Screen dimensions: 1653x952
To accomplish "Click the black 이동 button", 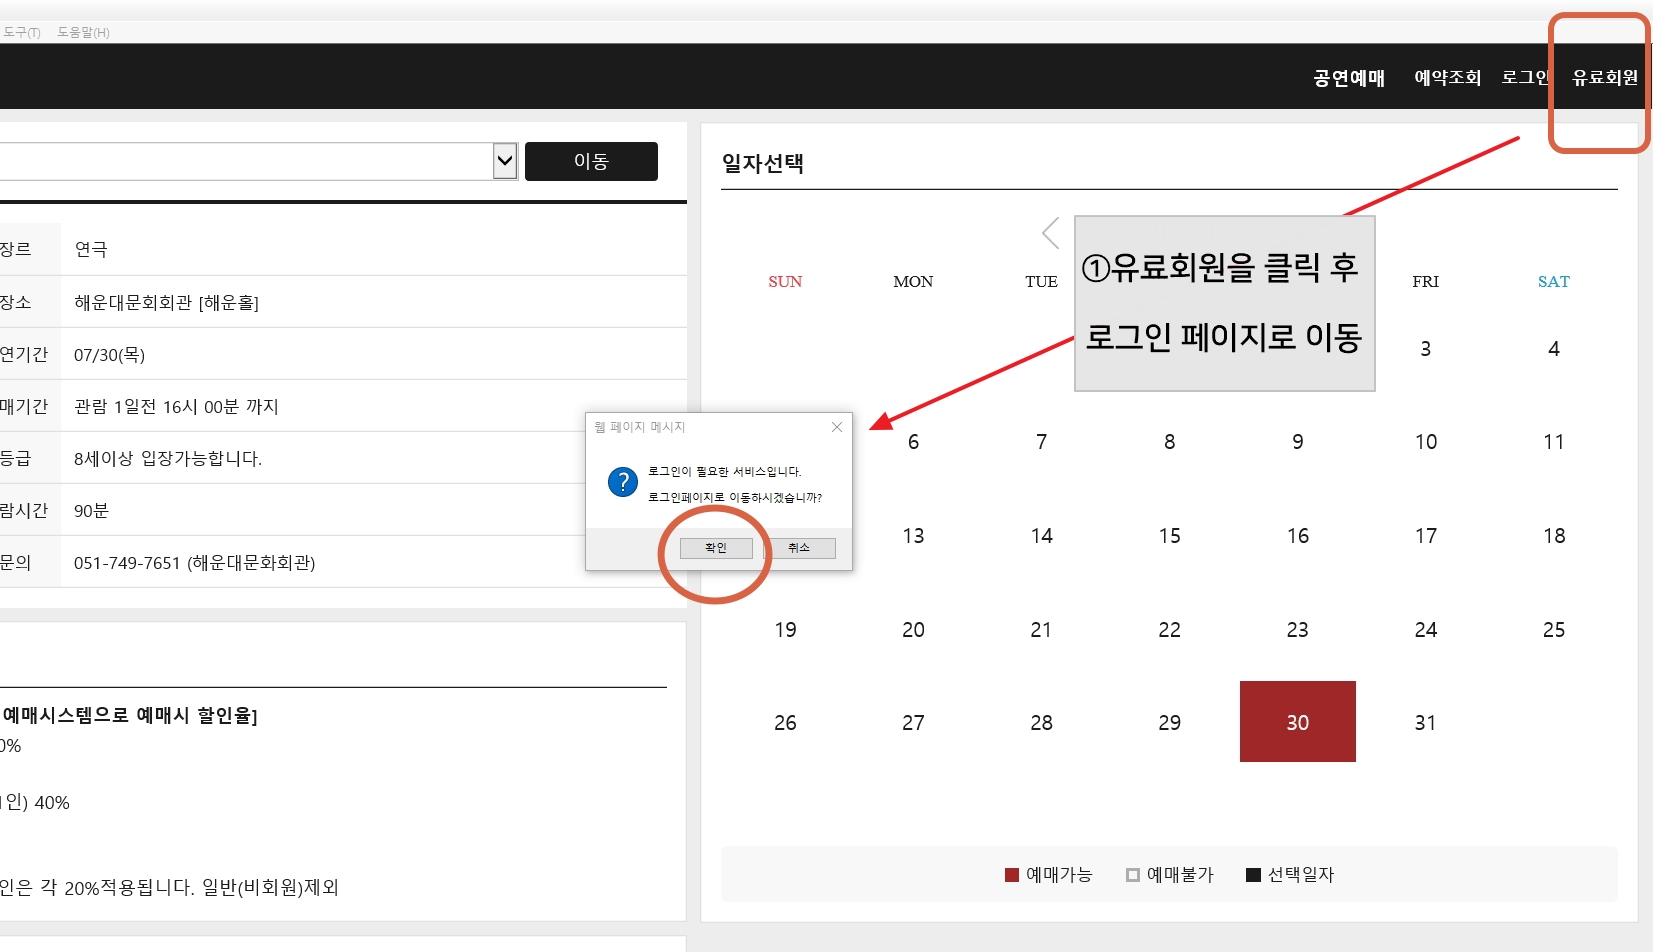I will [x=591, y=161].
